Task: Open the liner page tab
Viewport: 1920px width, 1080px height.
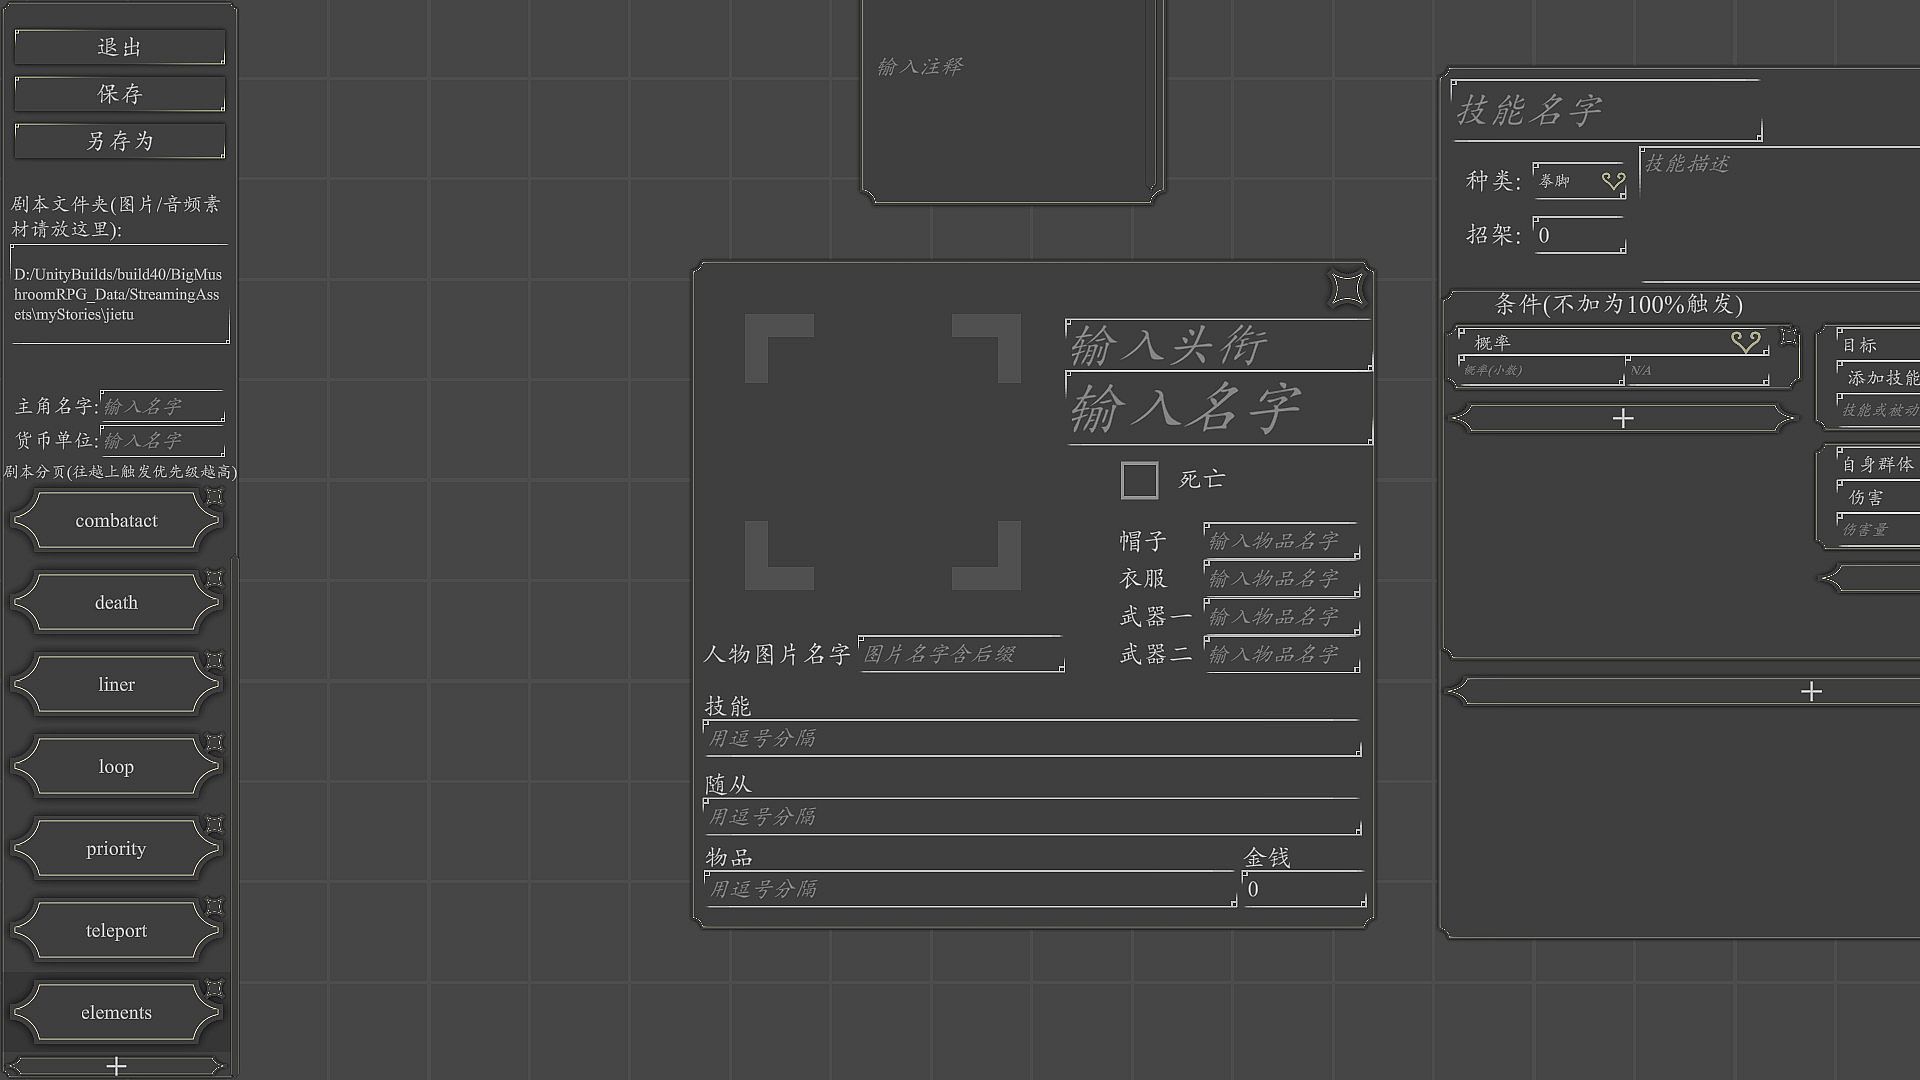Action: (116, 685)
